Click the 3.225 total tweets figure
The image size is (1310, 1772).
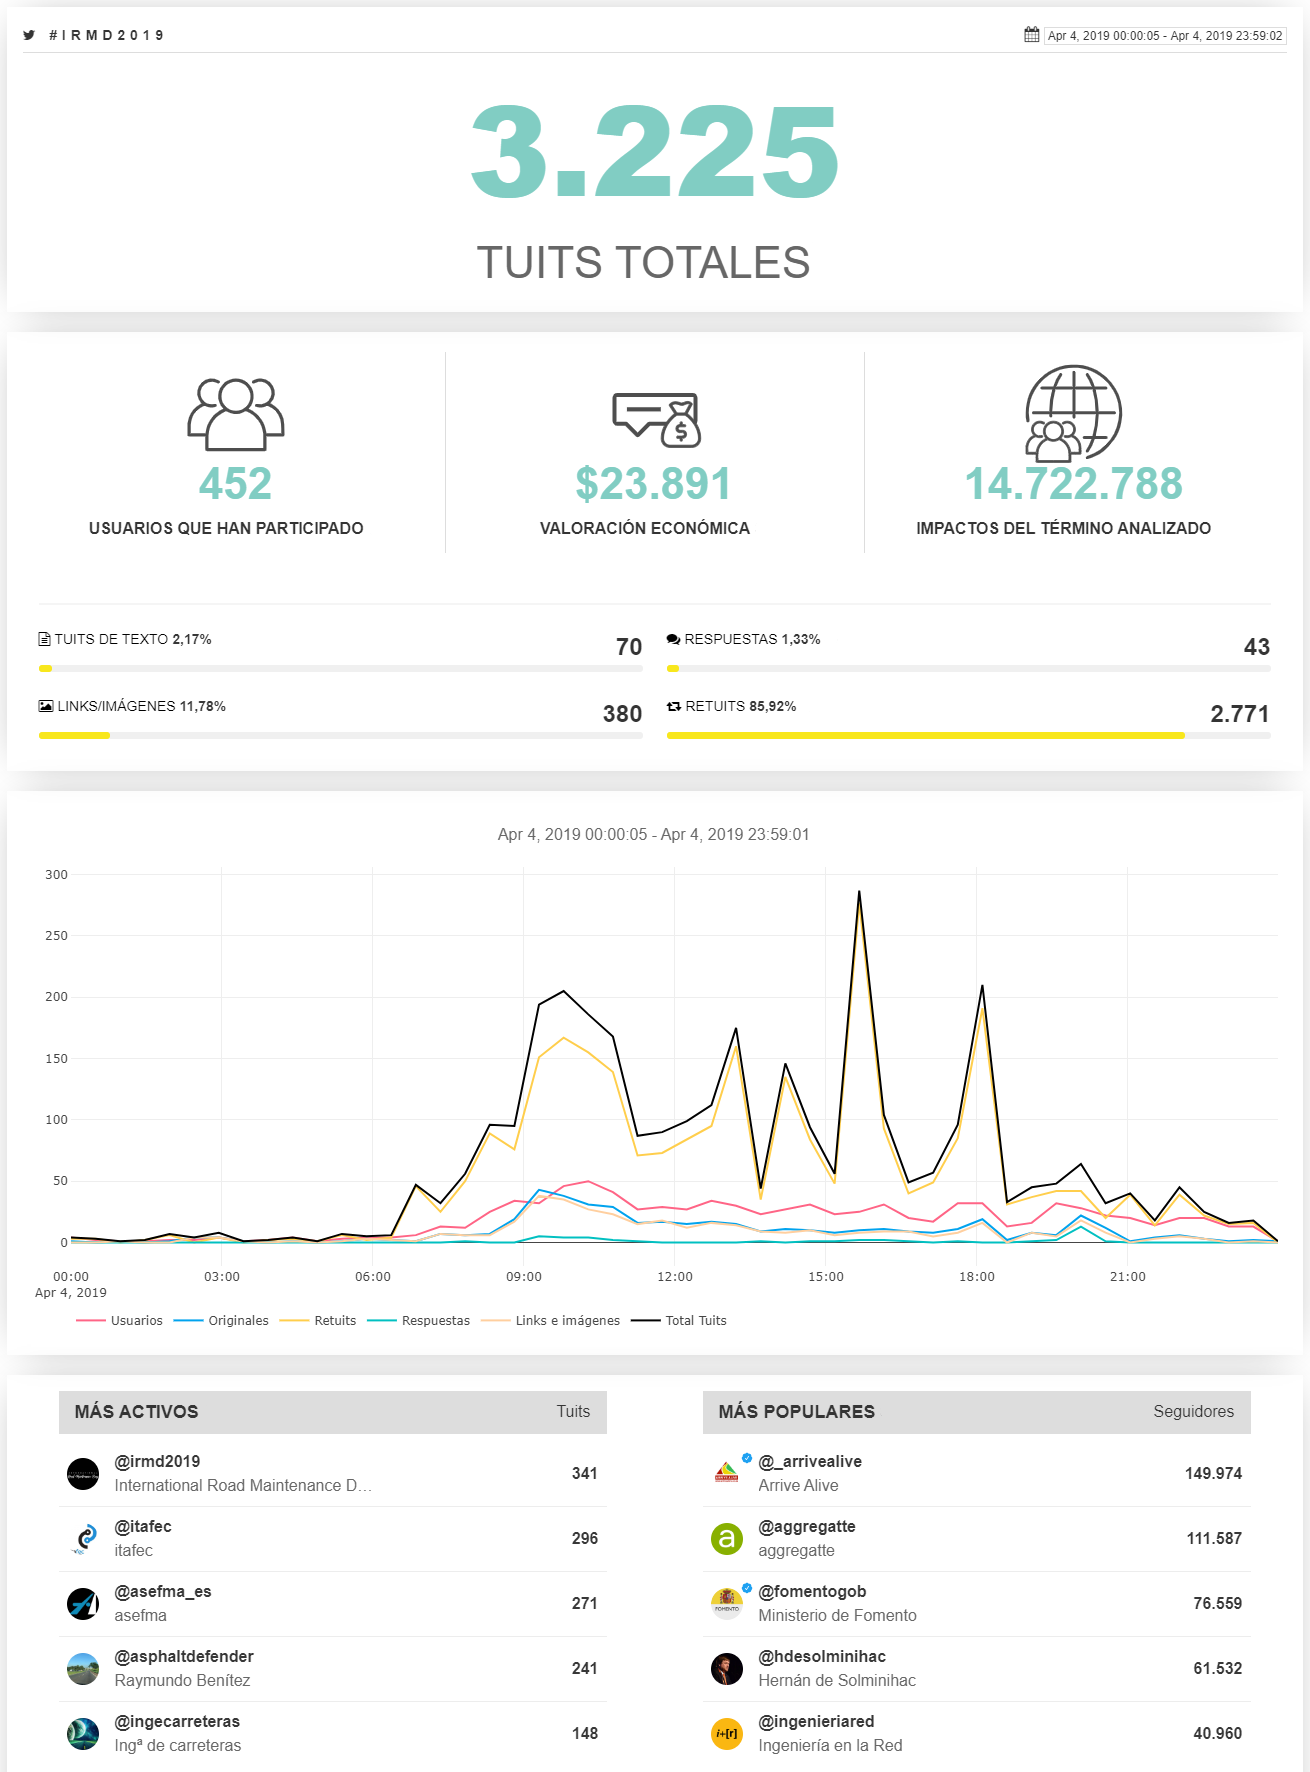click(x=655, y=151)
